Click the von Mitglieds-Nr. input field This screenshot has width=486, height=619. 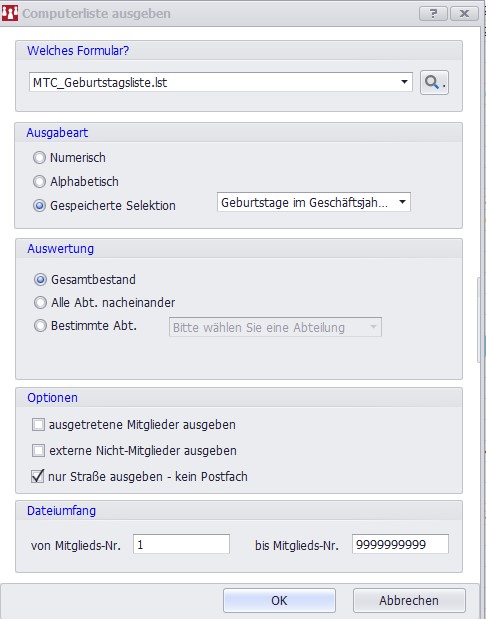181,544
